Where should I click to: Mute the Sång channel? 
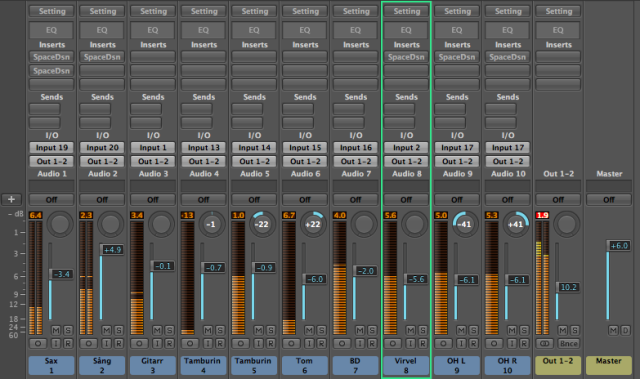click(107, 330)
